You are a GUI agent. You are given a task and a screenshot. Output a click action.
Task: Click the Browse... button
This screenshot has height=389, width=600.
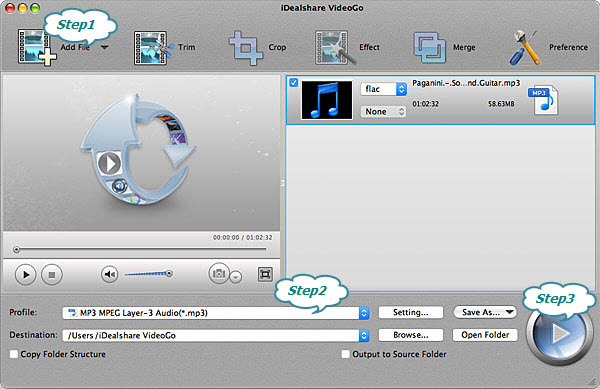click(411, 335)
